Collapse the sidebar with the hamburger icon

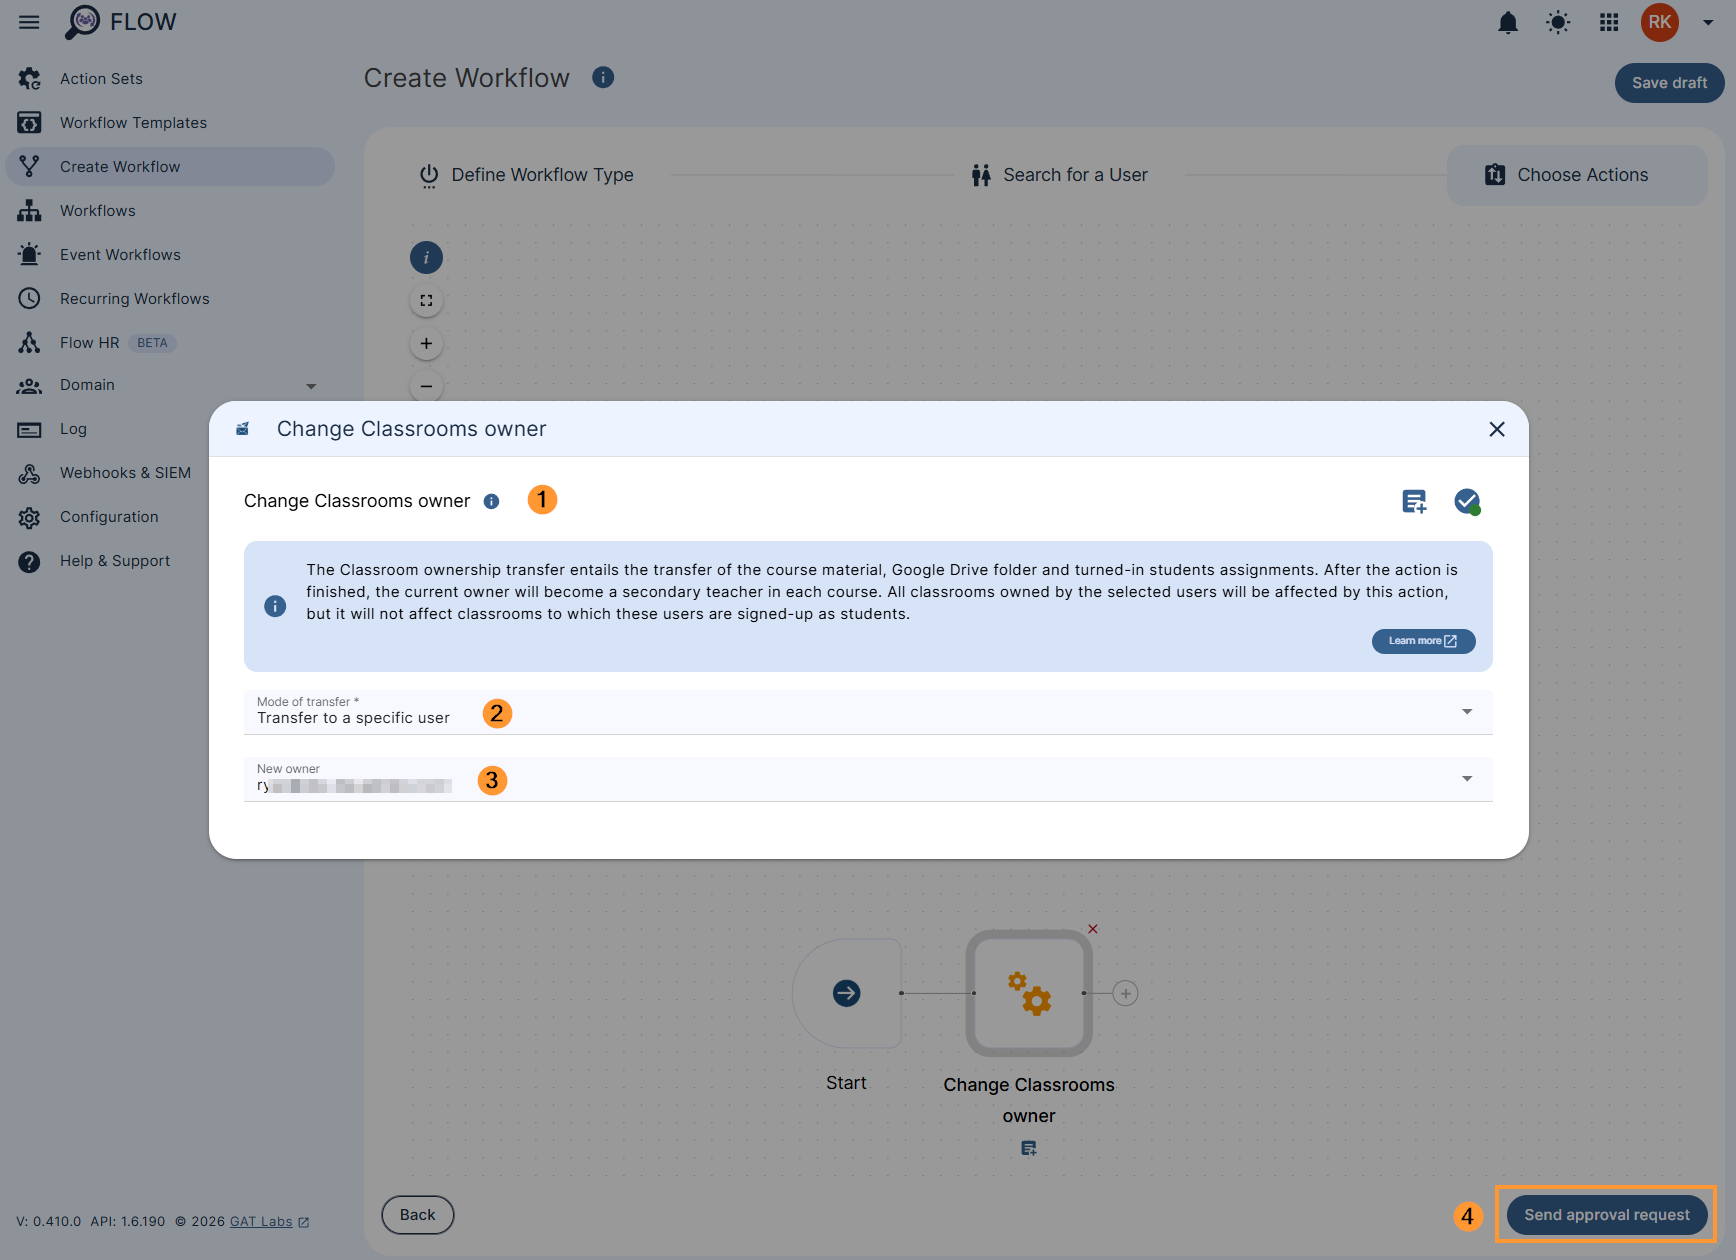pos(28,21)
